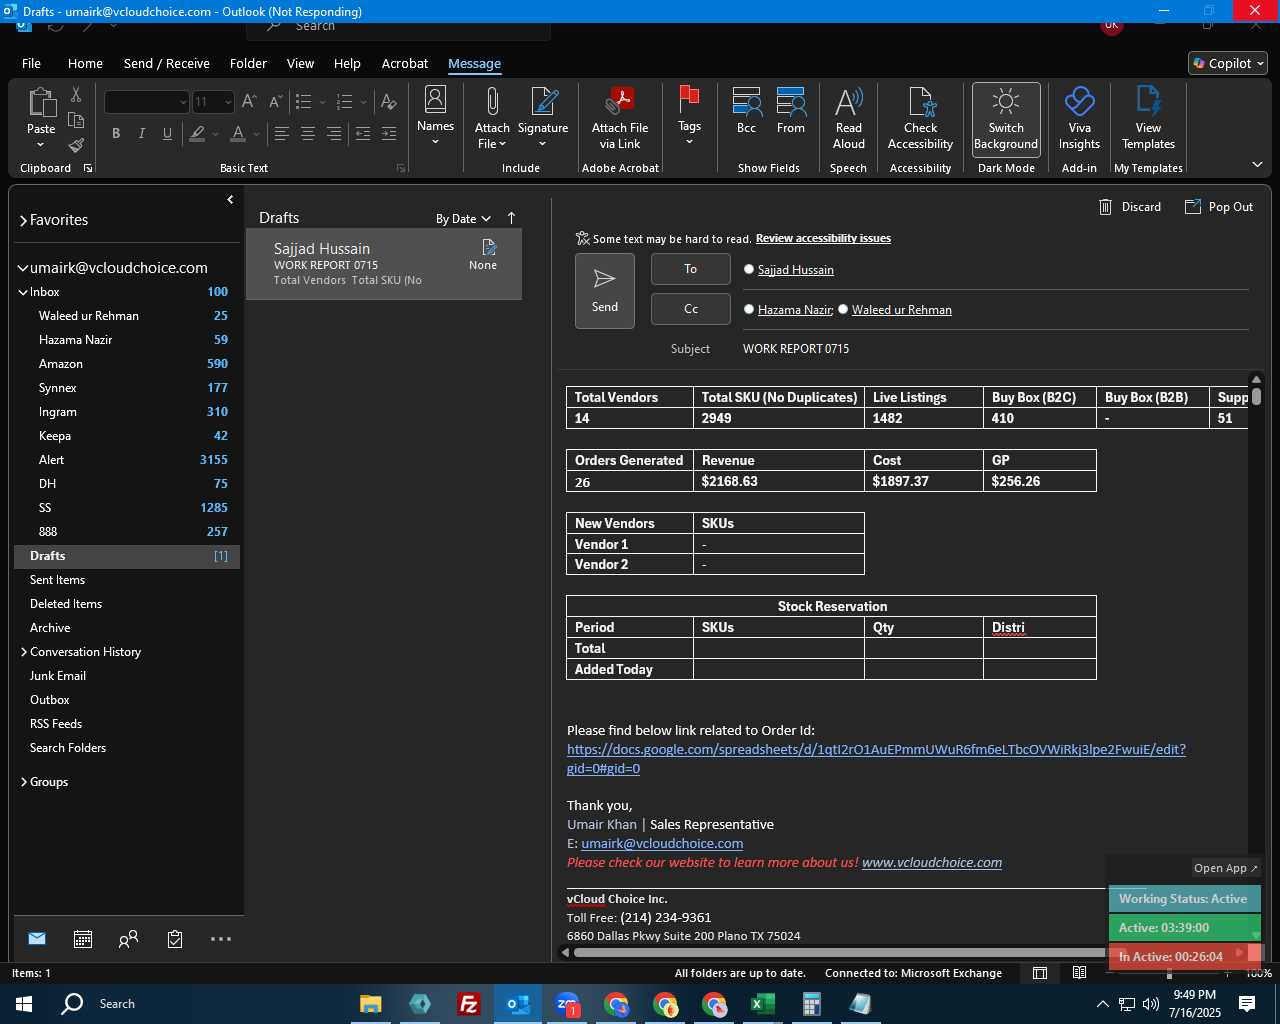Image resolution: width=1280 pixels, height=1024 pixels.
Task: Open Attach File paperclip menu
Action: 492,117
